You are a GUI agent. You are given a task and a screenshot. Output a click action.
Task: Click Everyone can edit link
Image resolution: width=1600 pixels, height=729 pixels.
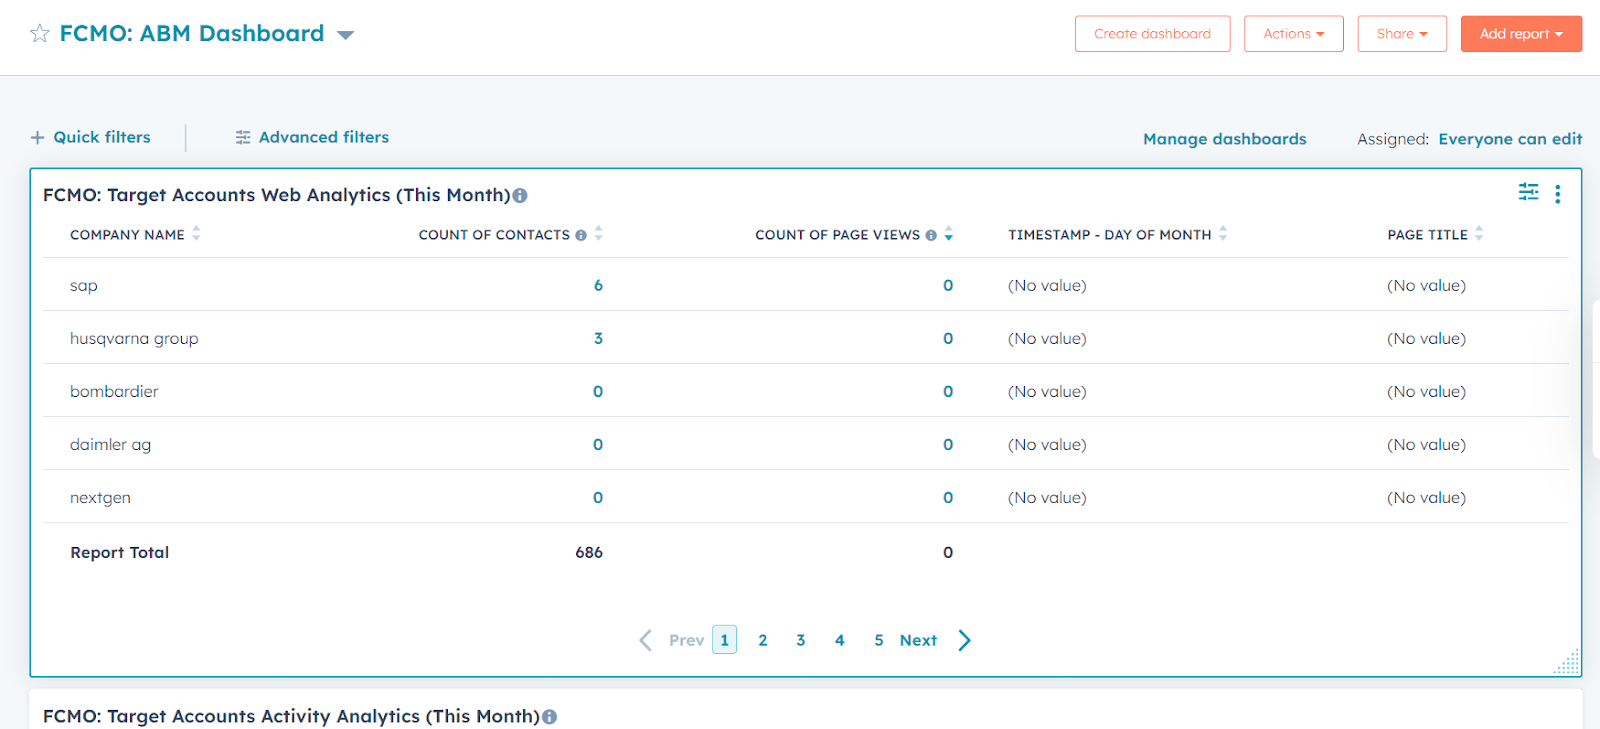click(1510, 139)
